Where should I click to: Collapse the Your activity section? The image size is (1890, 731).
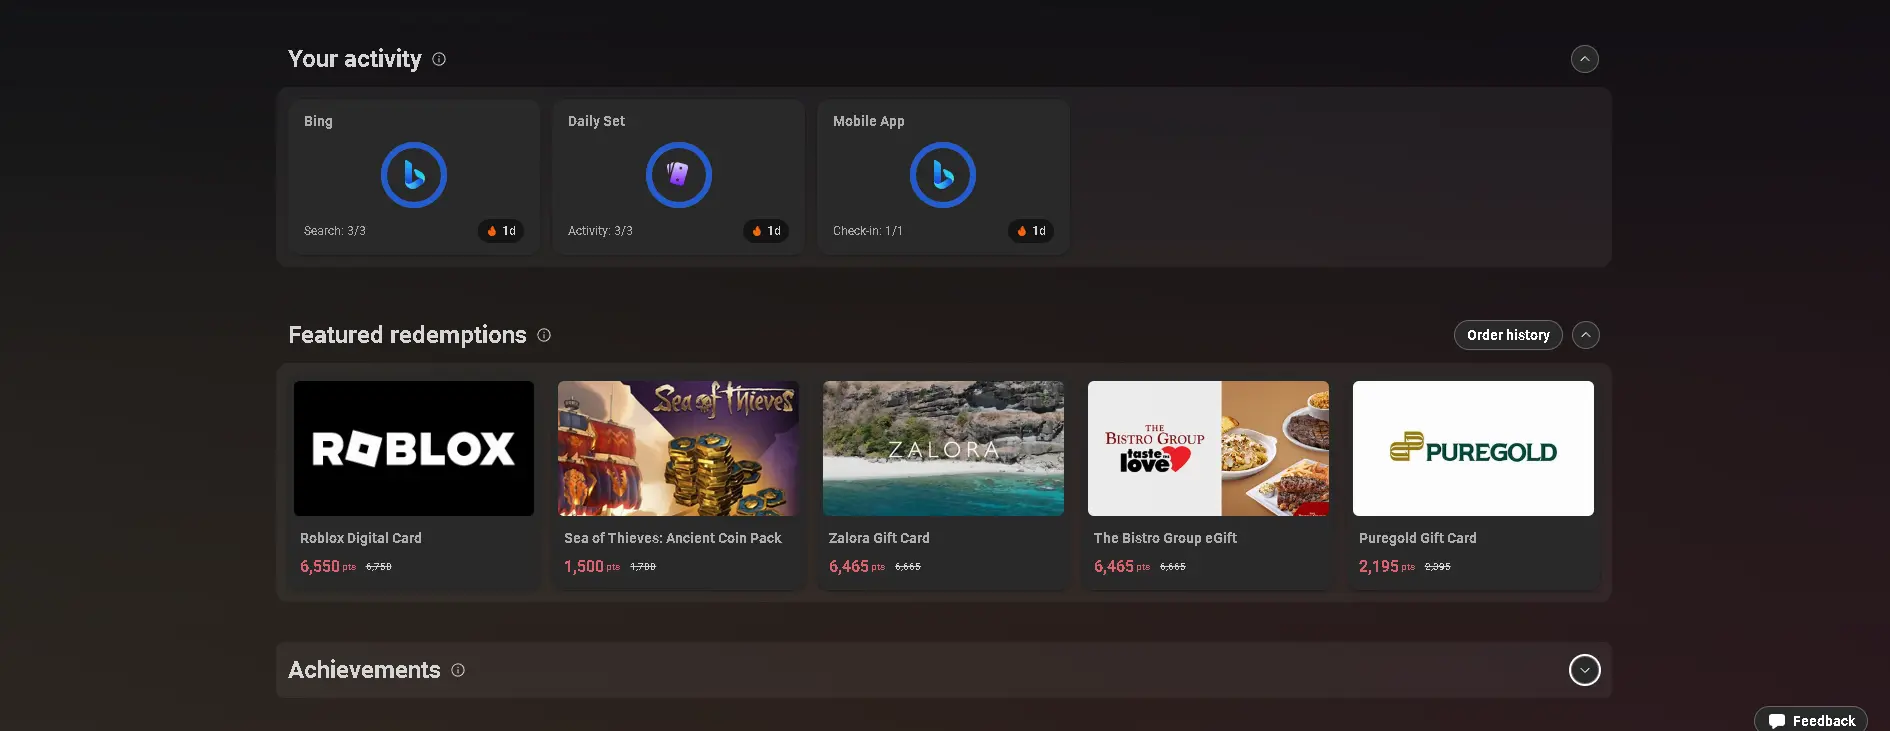pyautogui.click(x=1585, y=59)
